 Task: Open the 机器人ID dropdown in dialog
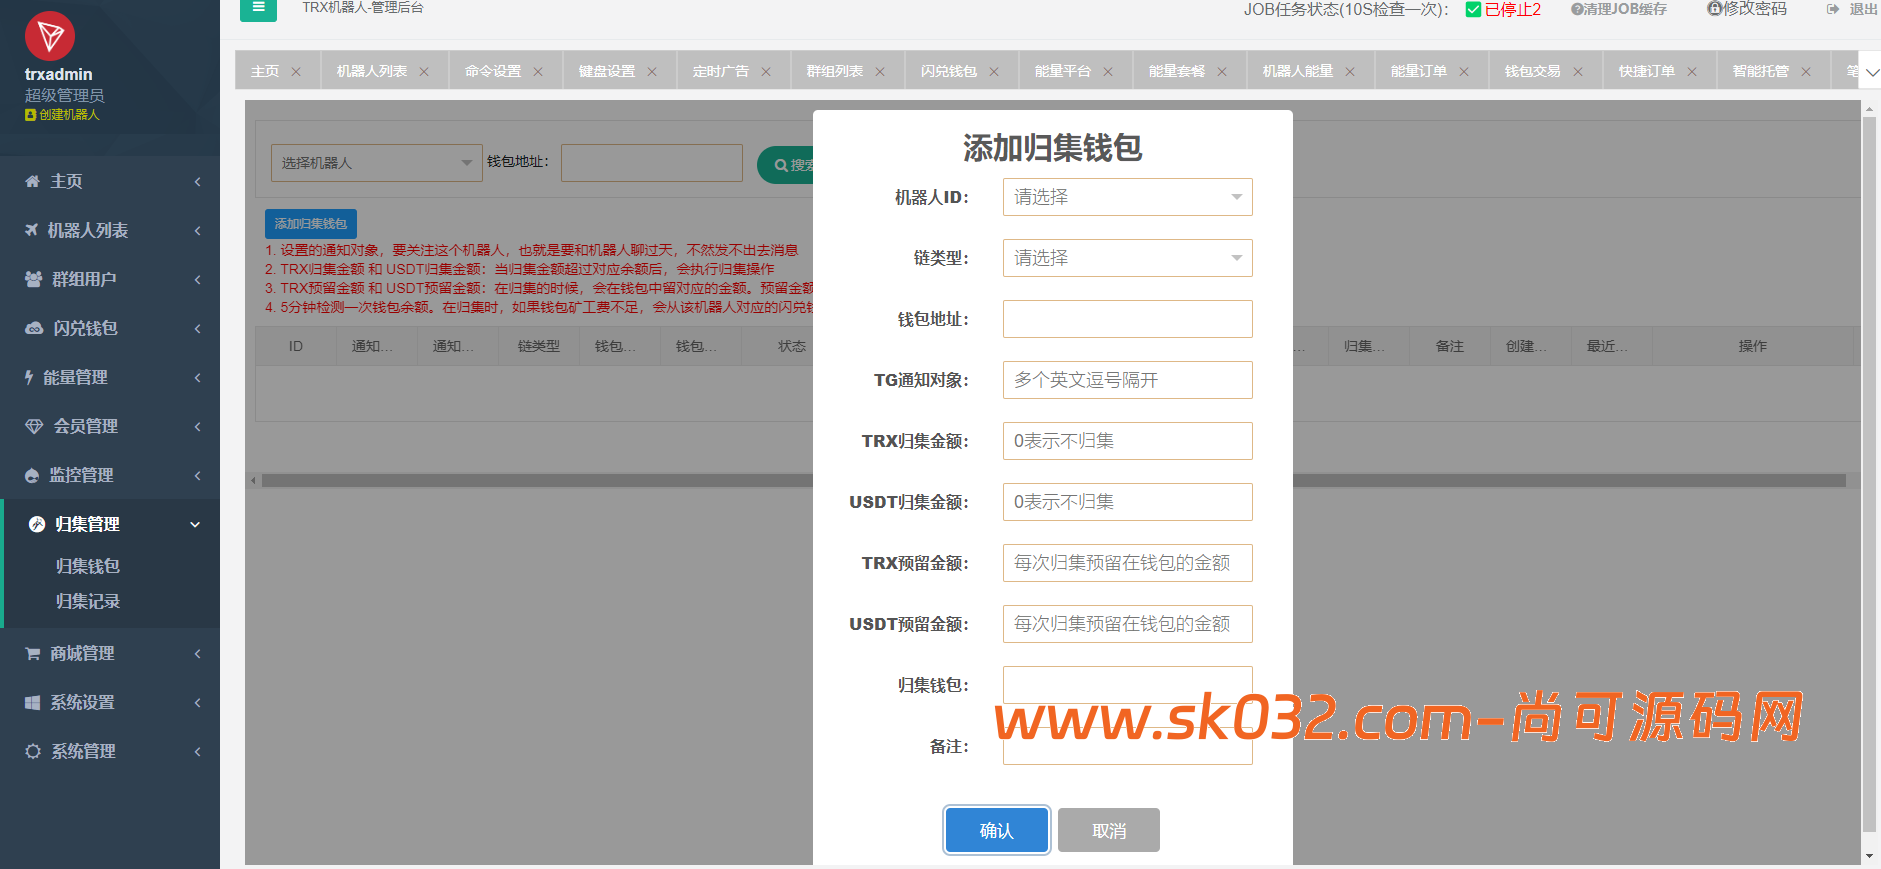1128,197
